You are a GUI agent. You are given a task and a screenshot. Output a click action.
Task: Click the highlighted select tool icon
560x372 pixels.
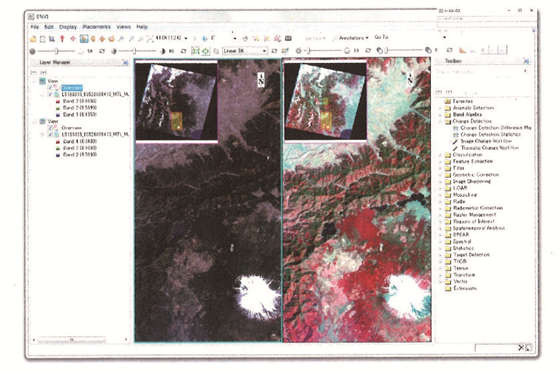tap(84, 39)
